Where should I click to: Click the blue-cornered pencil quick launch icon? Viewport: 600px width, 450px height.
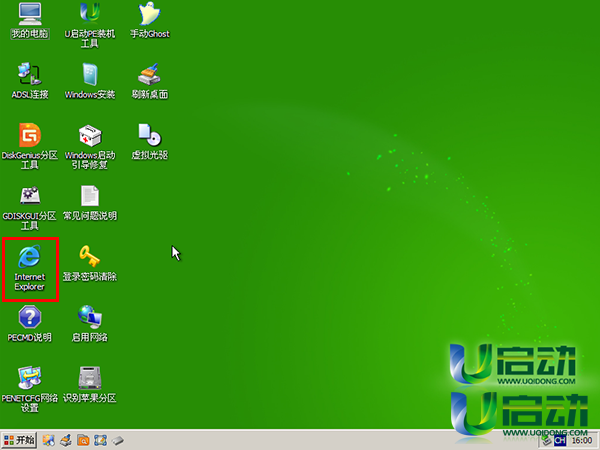tap(101, 440)
